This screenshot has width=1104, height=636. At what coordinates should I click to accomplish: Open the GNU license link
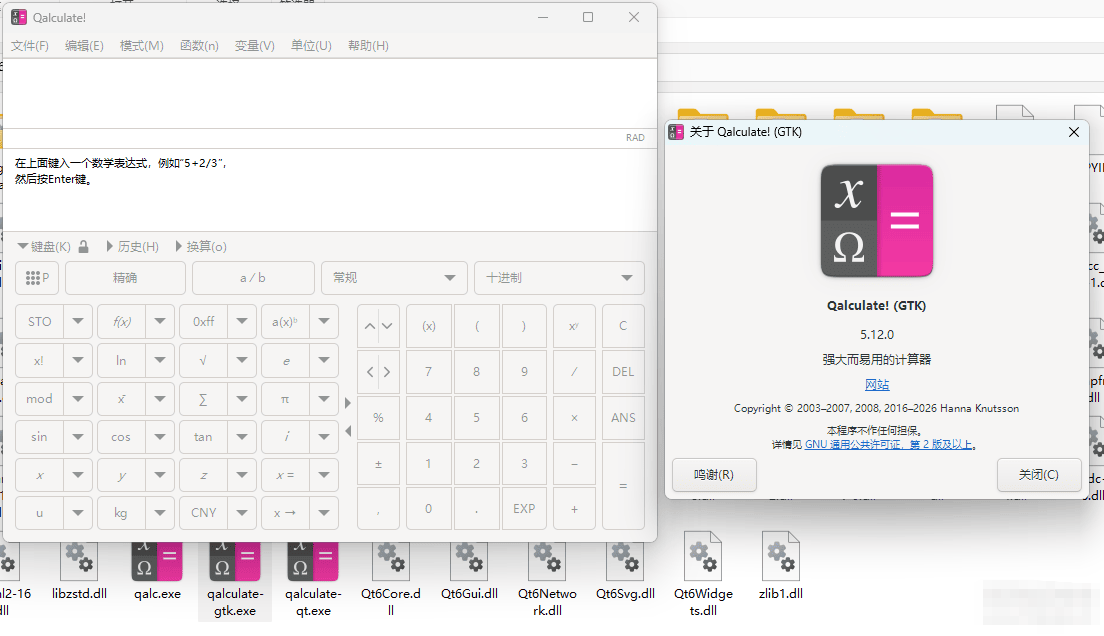click(889, 444)
